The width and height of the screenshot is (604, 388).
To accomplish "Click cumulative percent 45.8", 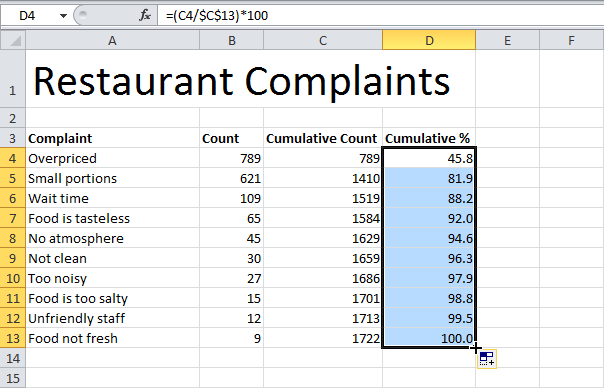I will click(x=429, y=158).
